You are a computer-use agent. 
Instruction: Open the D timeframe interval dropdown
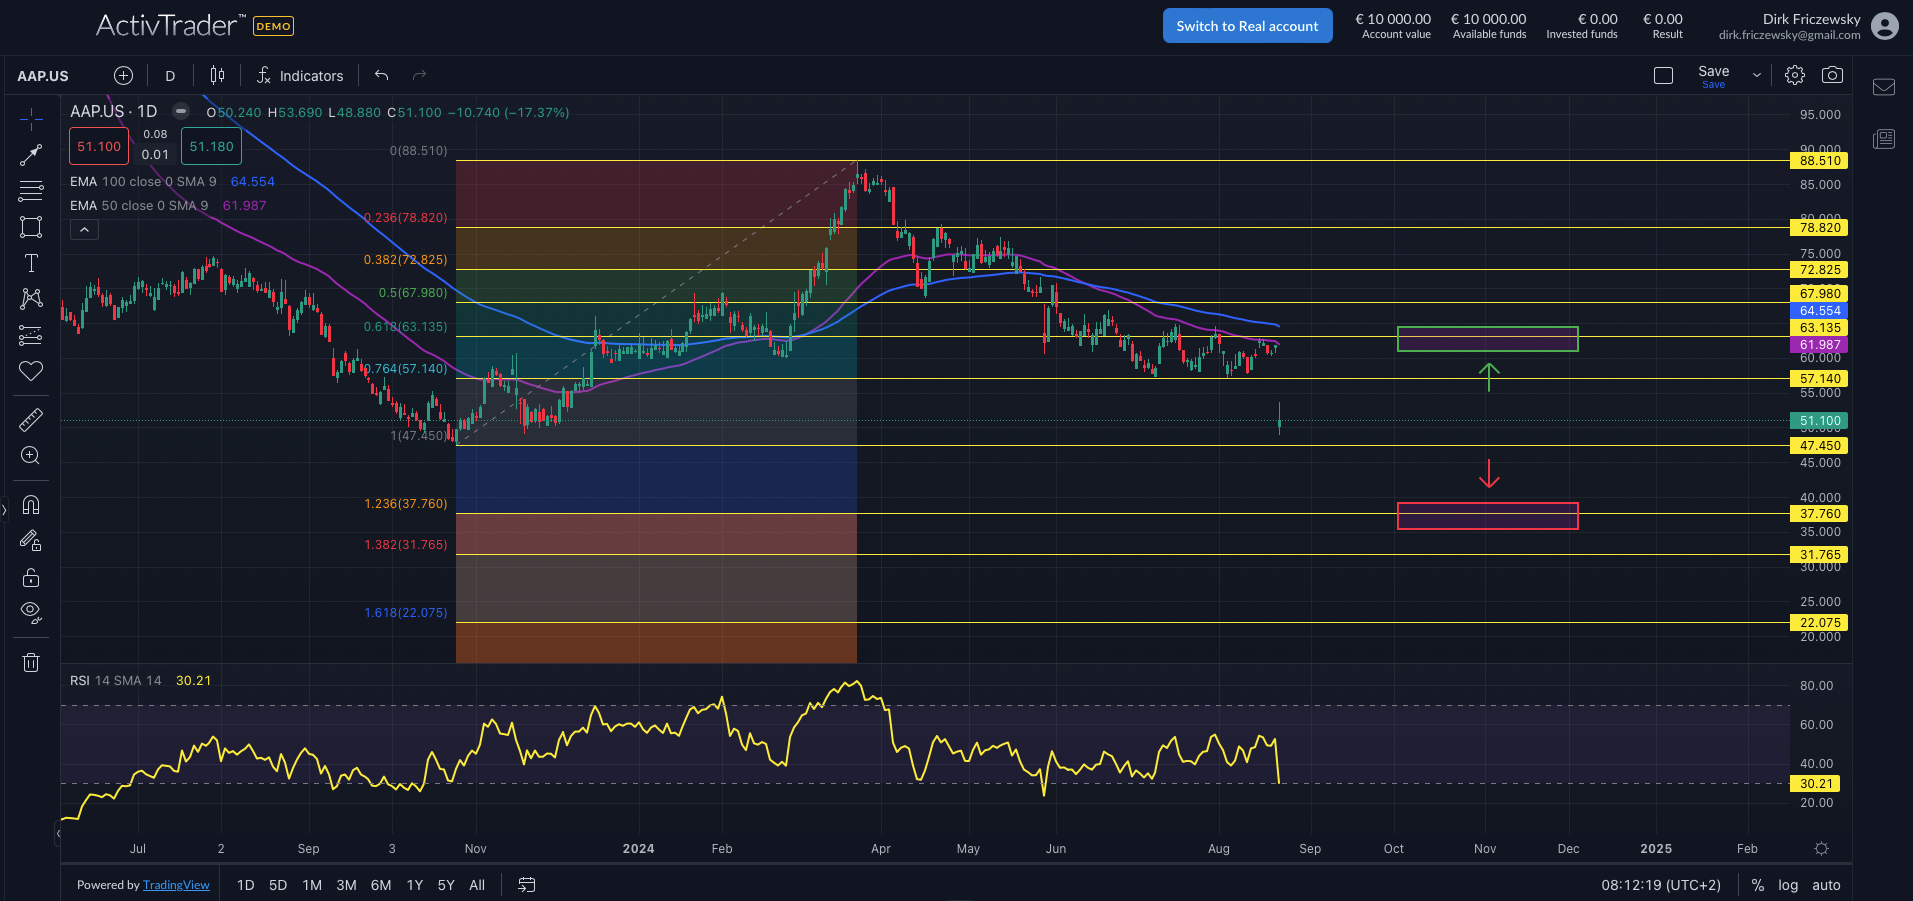pos(170,76)
